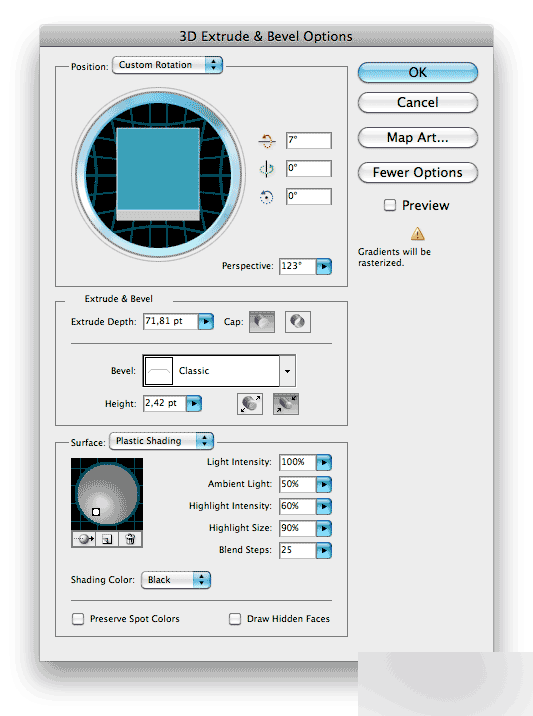Turn cap on for solid appearance
Screen dimensions: 533x716
(262, 322)
